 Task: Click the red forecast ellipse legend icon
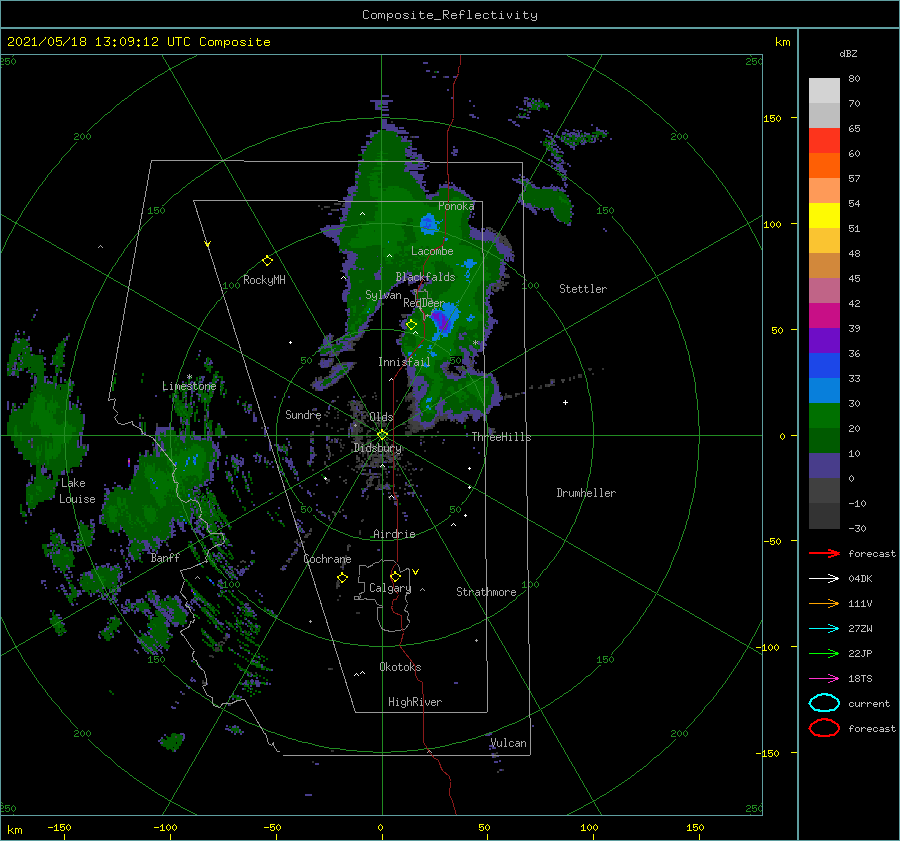(x=824, y=728)
